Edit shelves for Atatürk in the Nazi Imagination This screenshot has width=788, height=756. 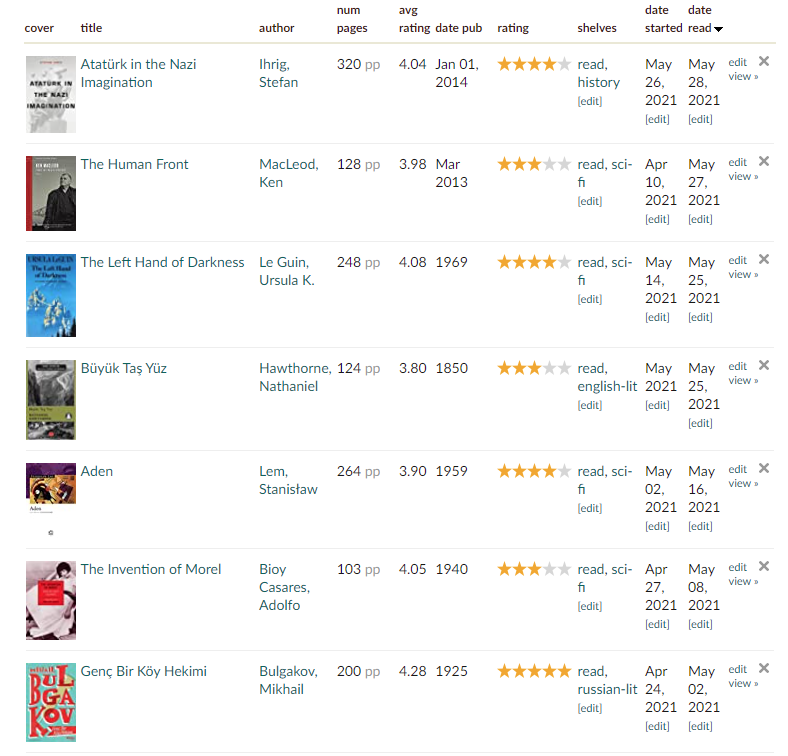point(590,101)
